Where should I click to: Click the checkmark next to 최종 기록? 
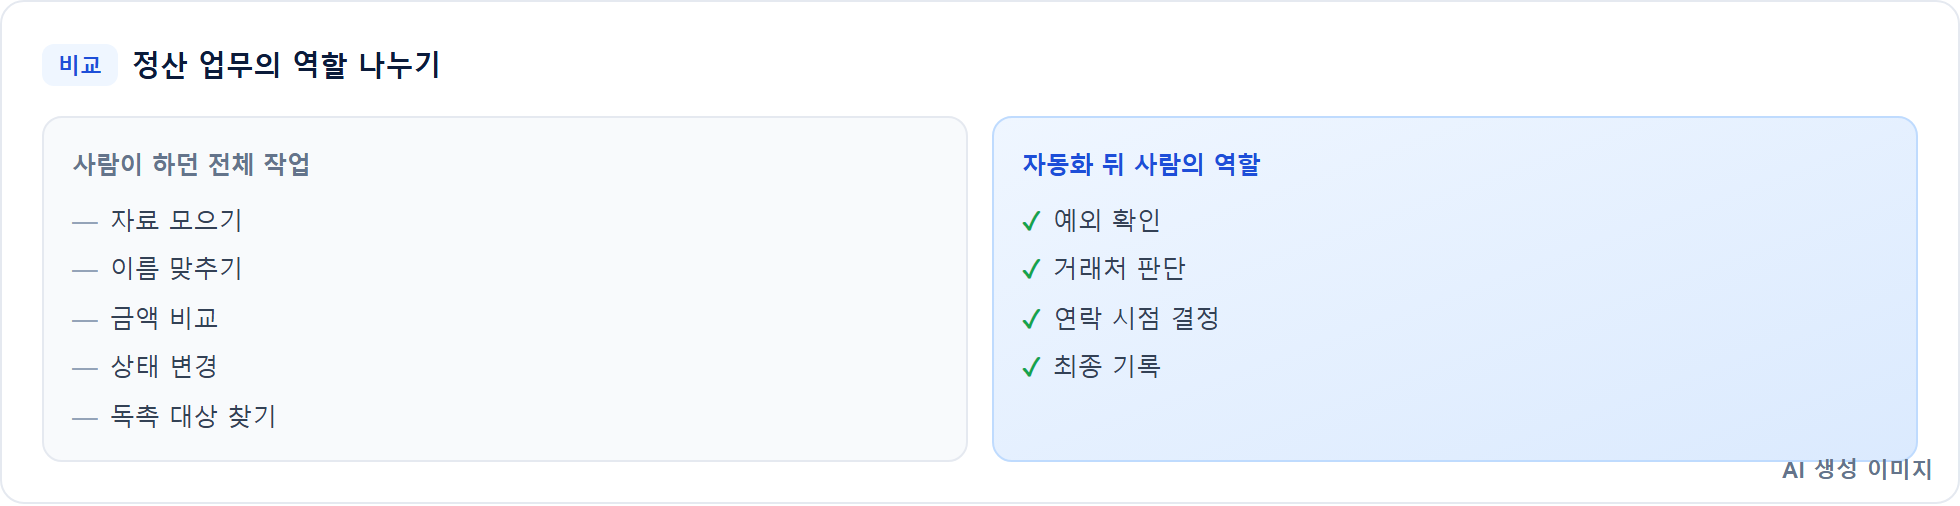coord(1031,367)
